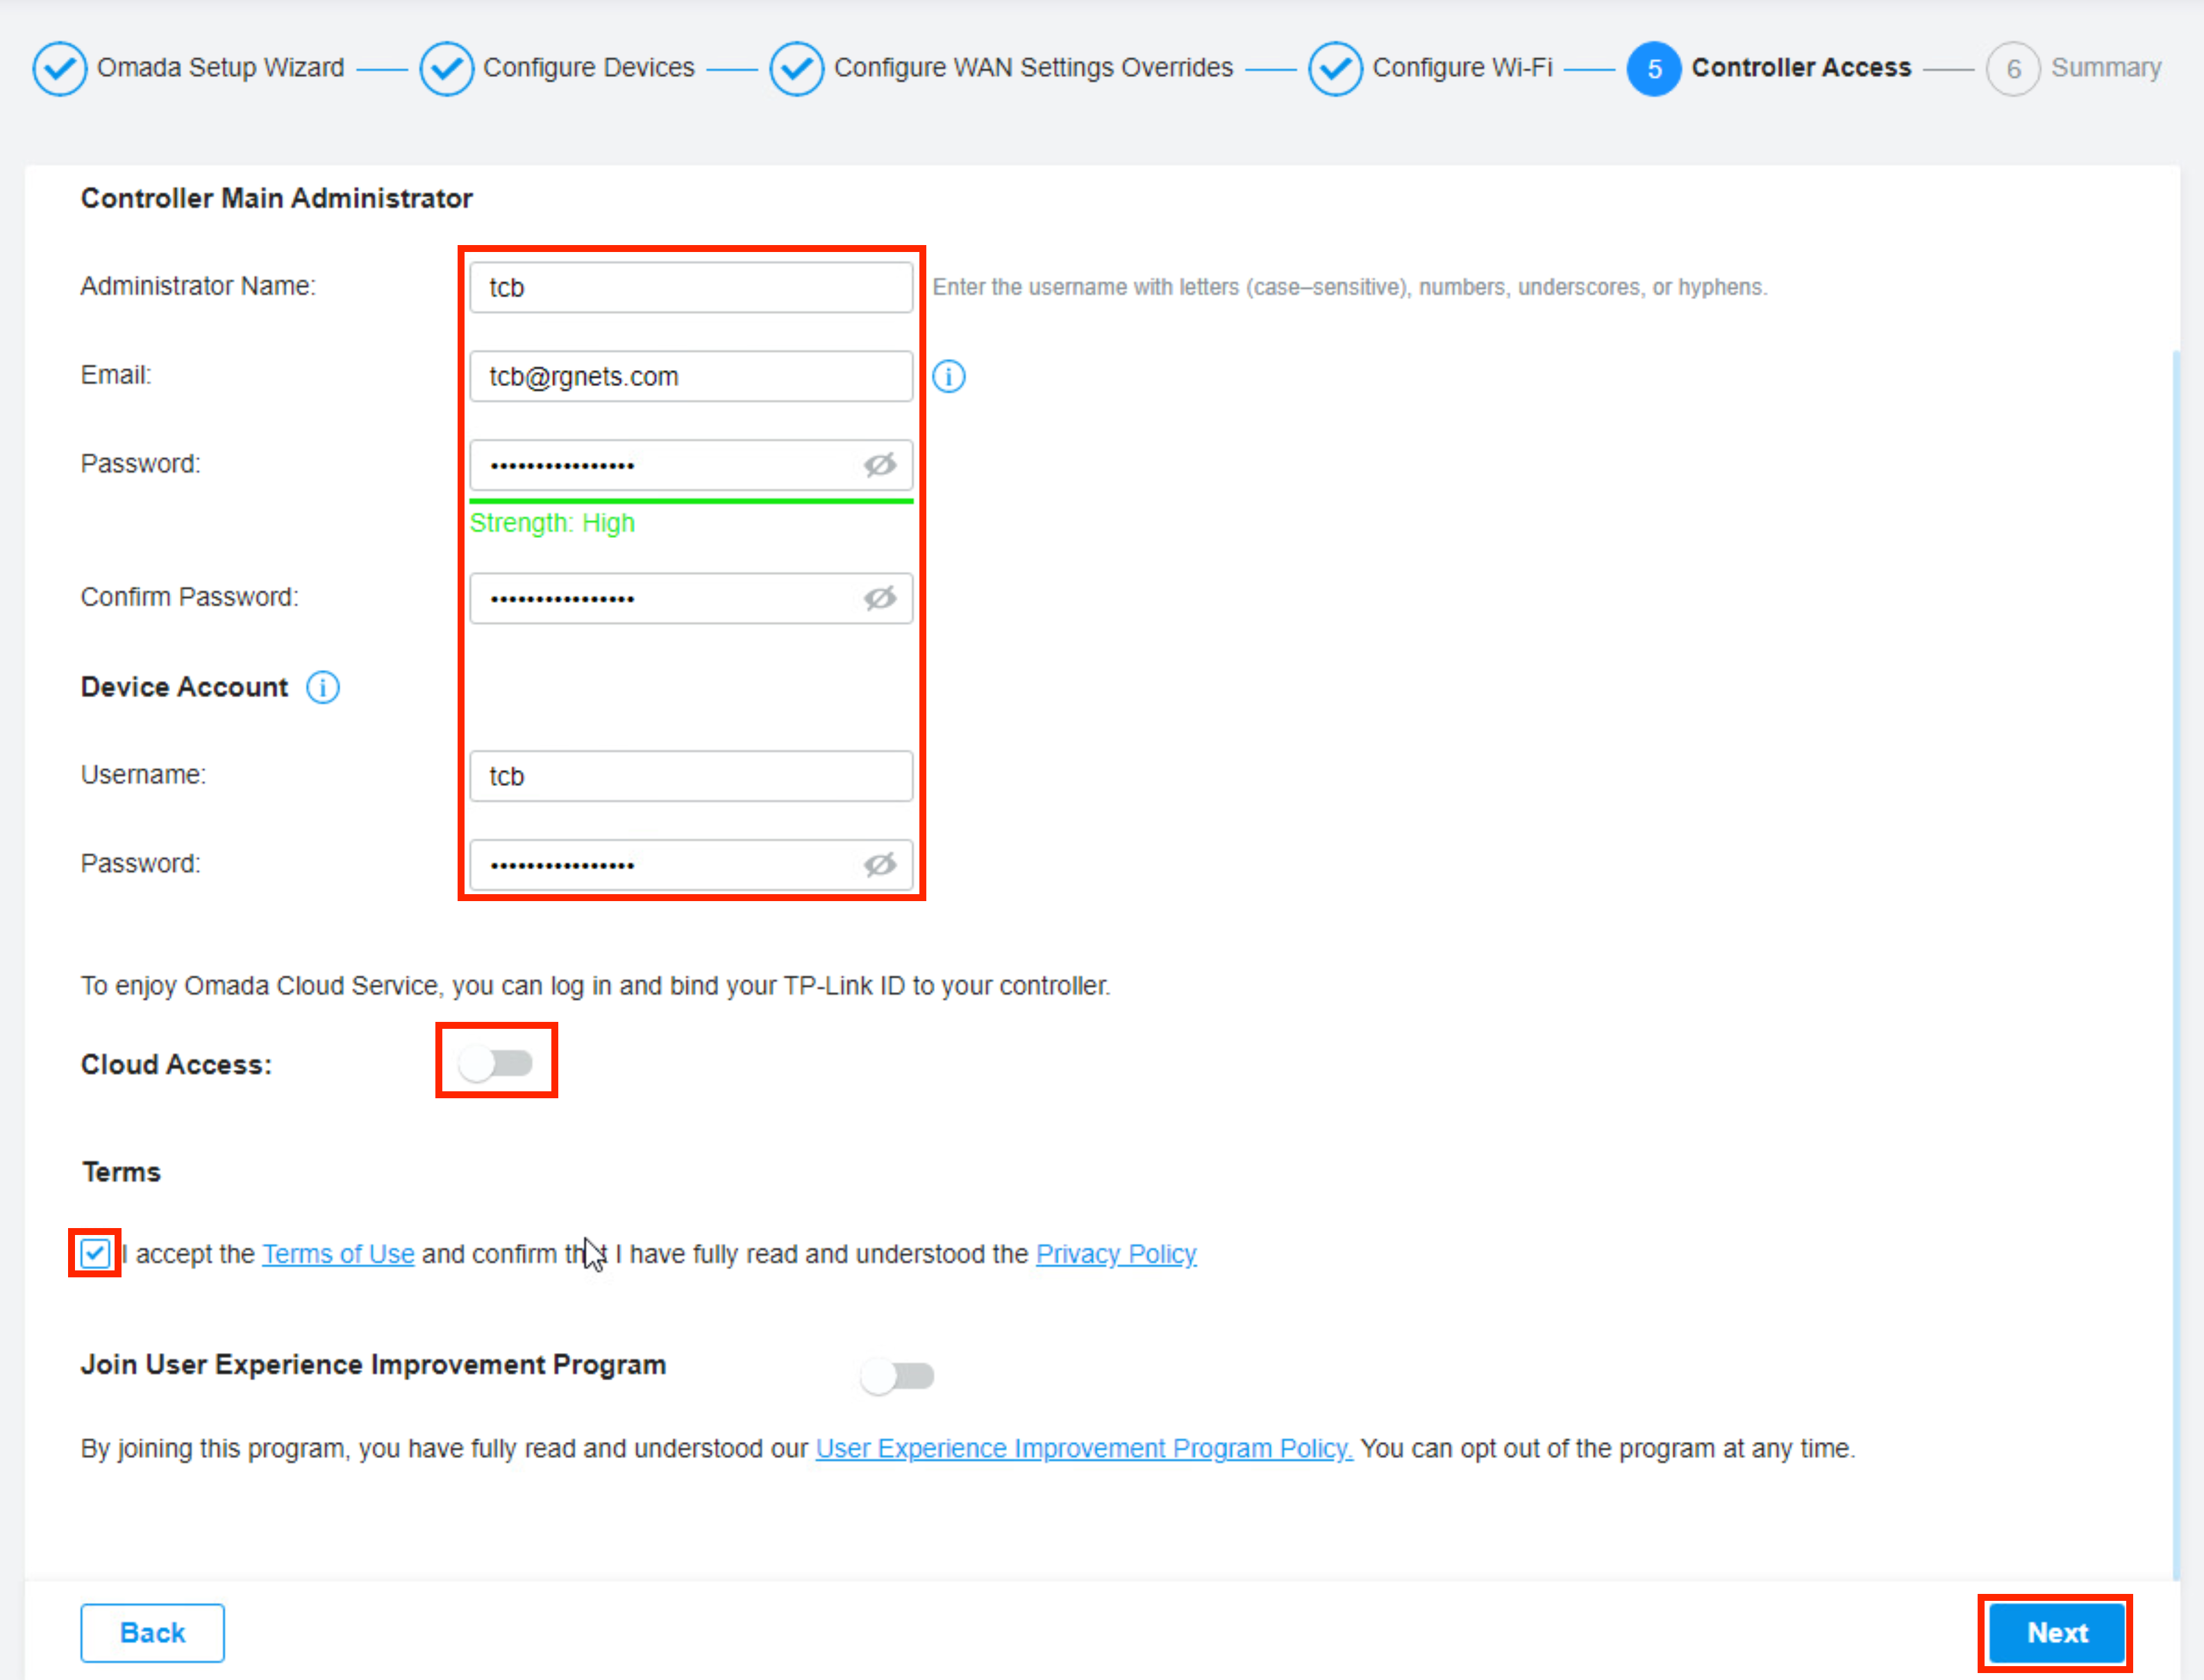
Task: Uncheck the accept Terms checkbox
Action: click(x=95, y=1253)
